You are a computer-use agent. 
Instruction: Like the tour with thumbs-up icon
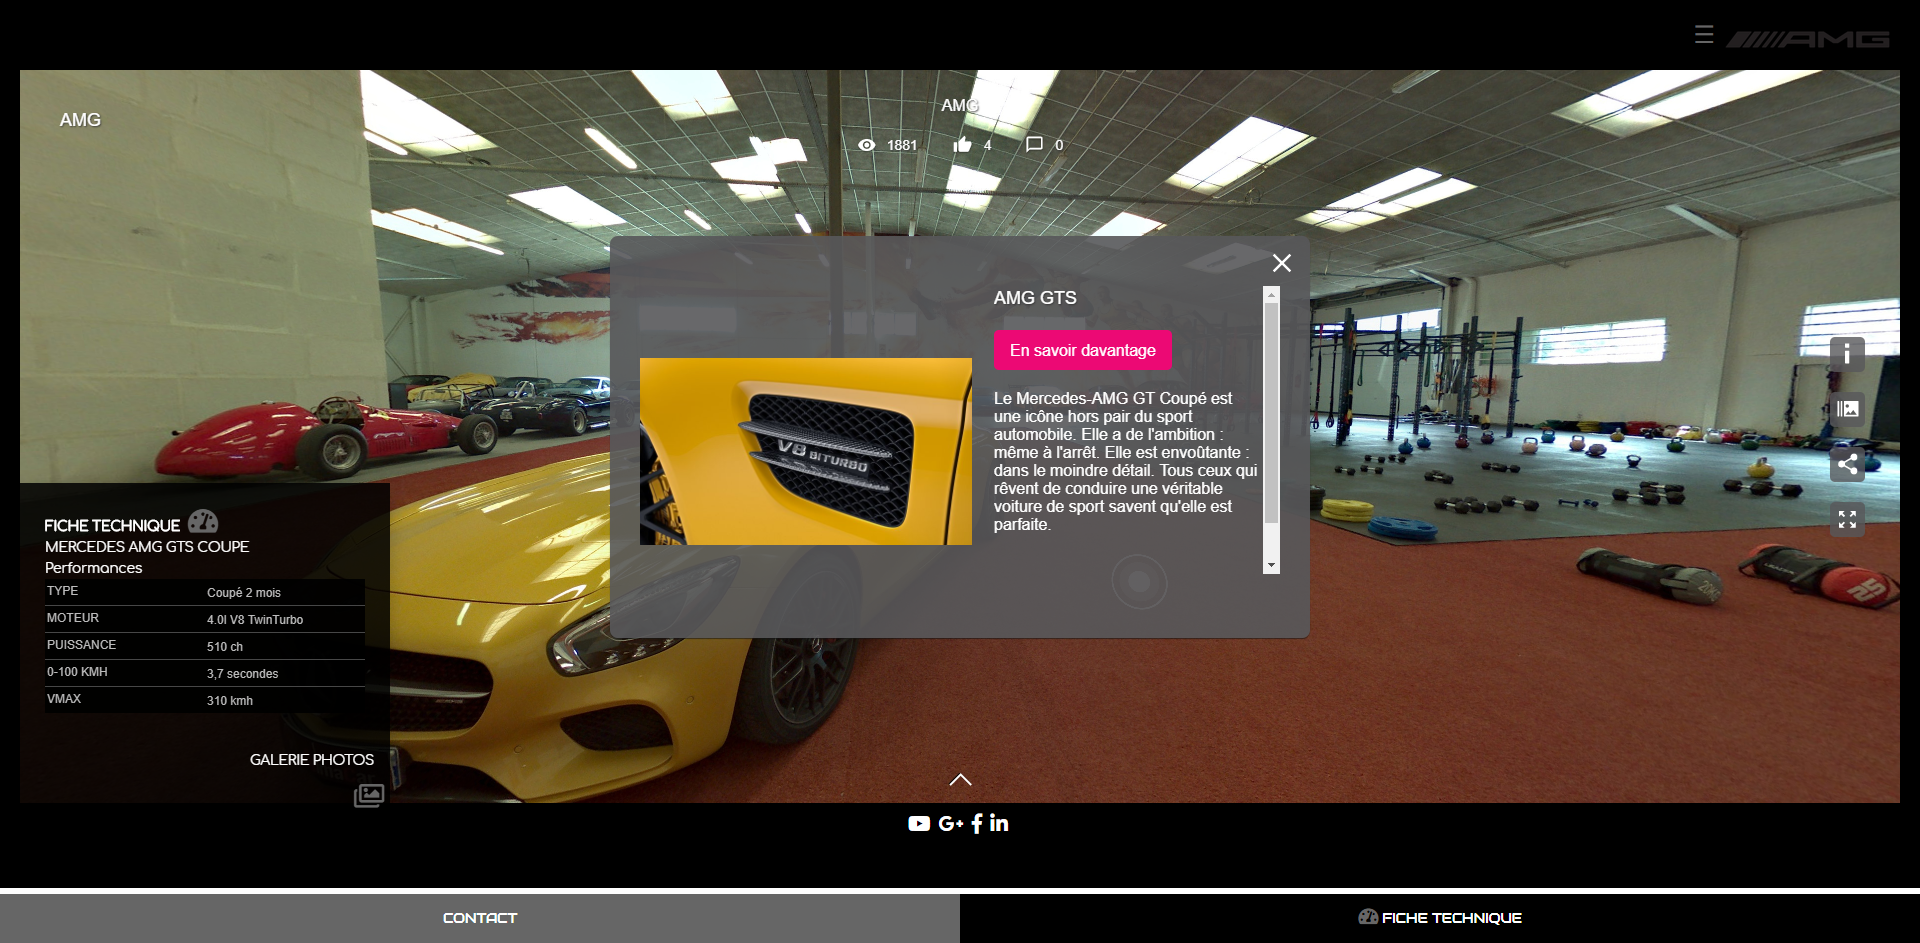click(962, 144)
